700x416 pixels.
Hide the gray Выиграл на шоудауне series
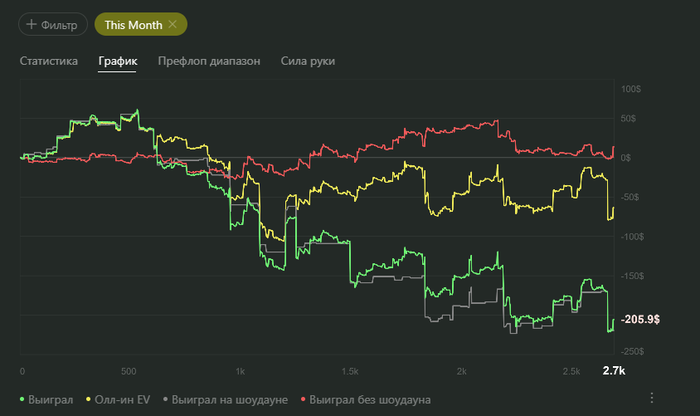point(225,399)
